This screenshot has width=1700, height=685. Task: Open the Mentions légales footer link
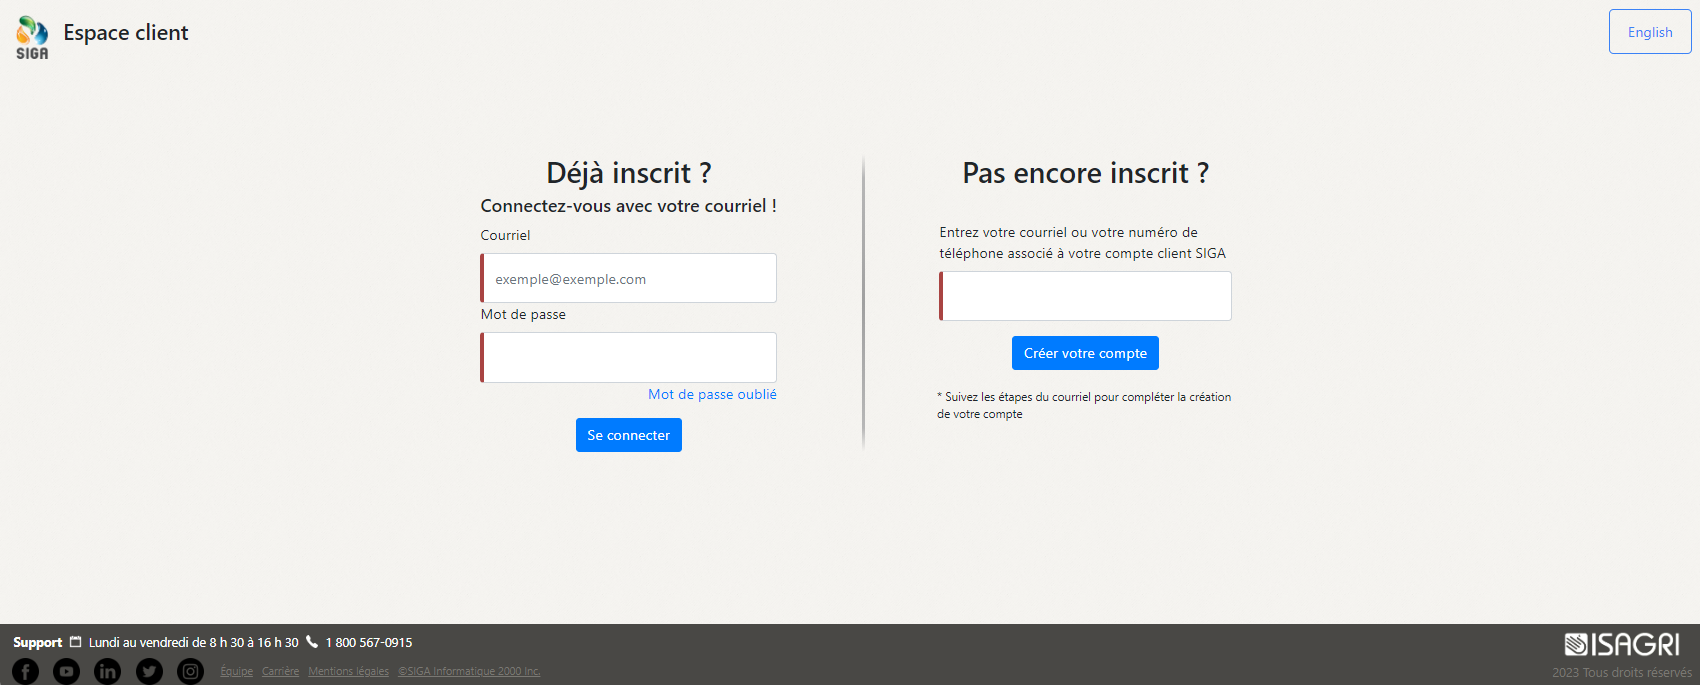click(x=349, y=671)
